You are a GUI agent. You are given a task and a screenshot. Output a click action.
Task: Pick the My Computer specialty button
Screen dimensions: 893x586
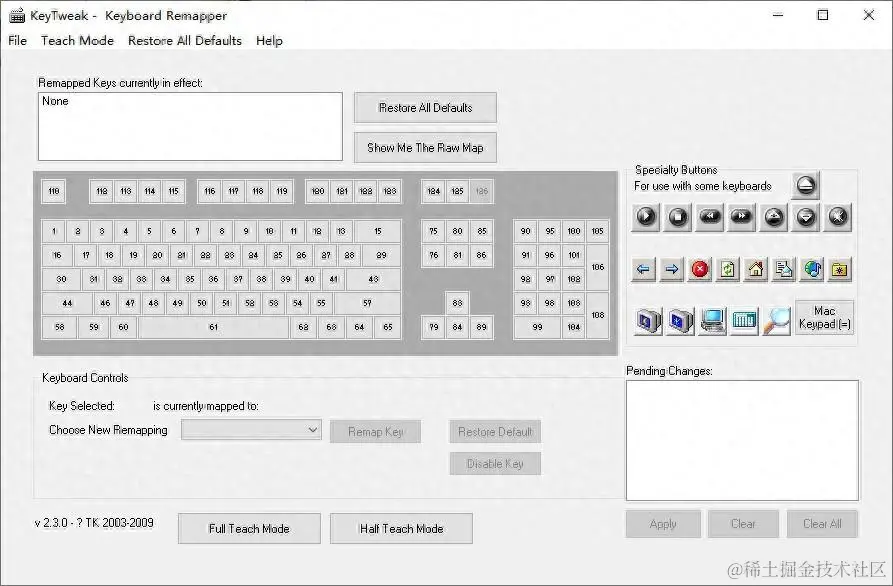[x=712, y=320]
